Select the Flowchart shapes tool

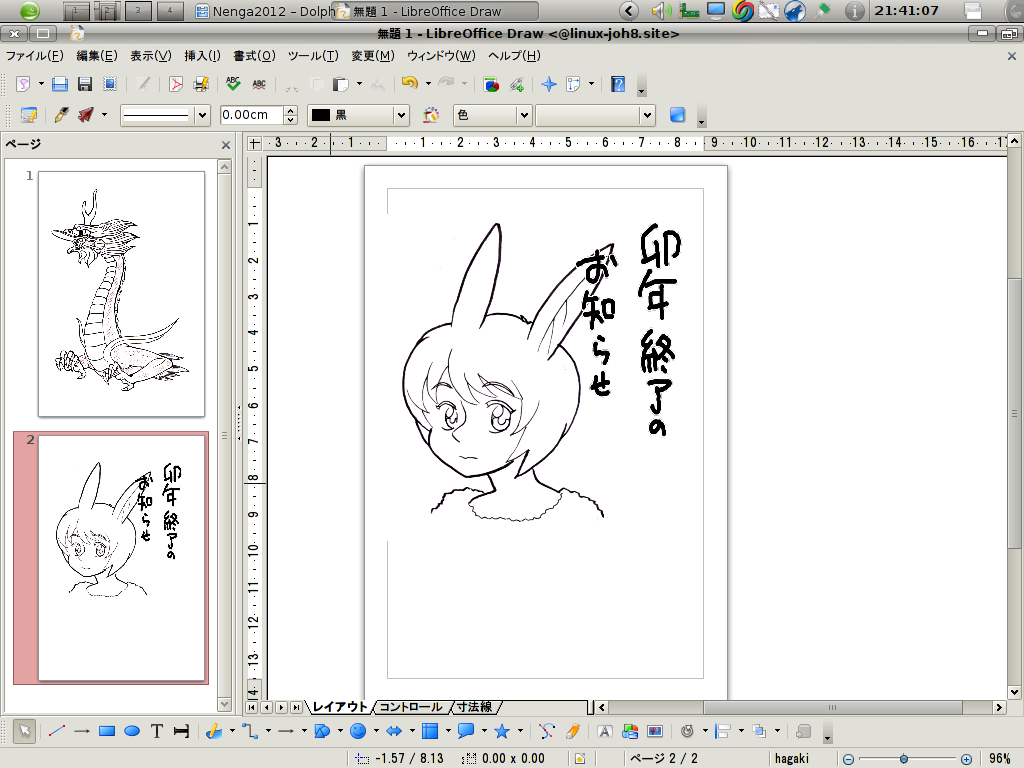430,731
